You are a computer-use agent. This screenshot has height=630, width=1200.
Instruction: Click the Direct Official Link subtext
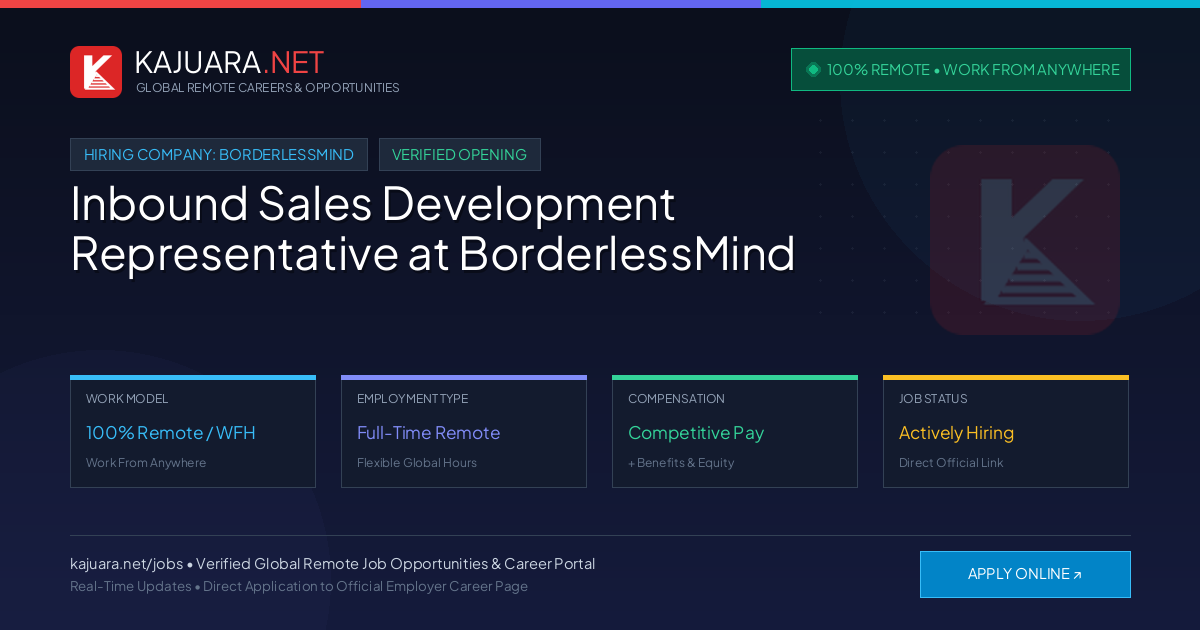click(x=951, y=463)
